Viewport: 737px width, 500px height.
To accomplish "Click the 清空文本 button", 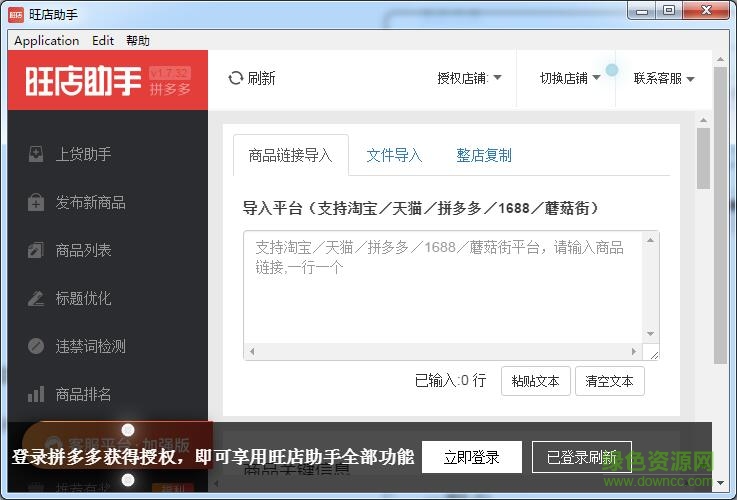I will (x=610, y=381).
